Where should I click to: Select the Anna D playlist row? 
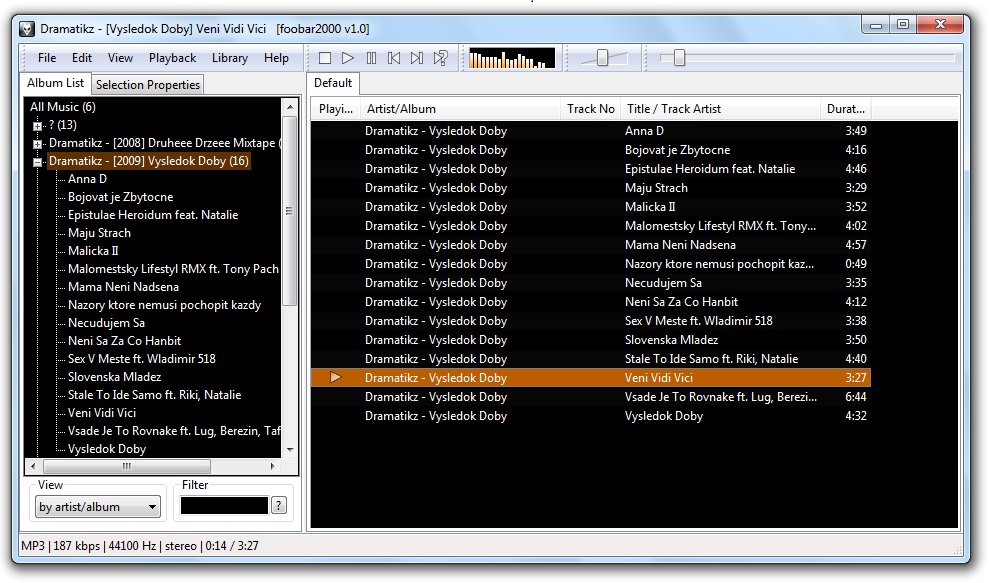coord(591,131)
